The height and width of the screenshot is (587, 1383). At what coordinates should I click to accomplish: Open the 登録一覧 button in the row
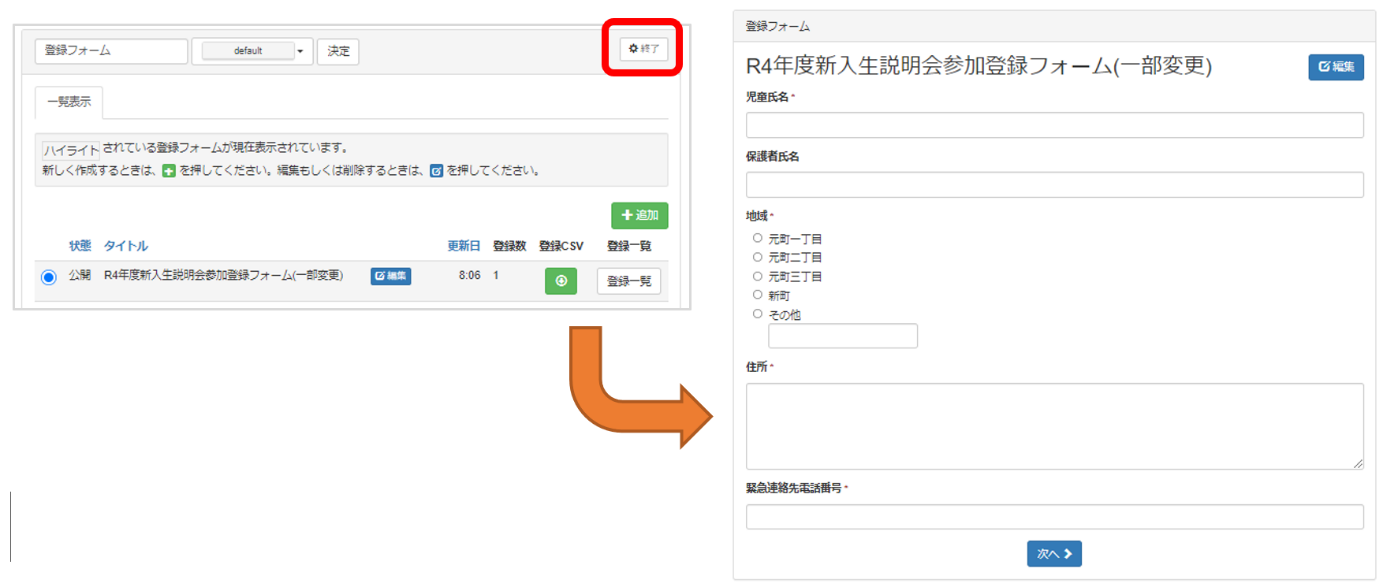click(628, 281)
